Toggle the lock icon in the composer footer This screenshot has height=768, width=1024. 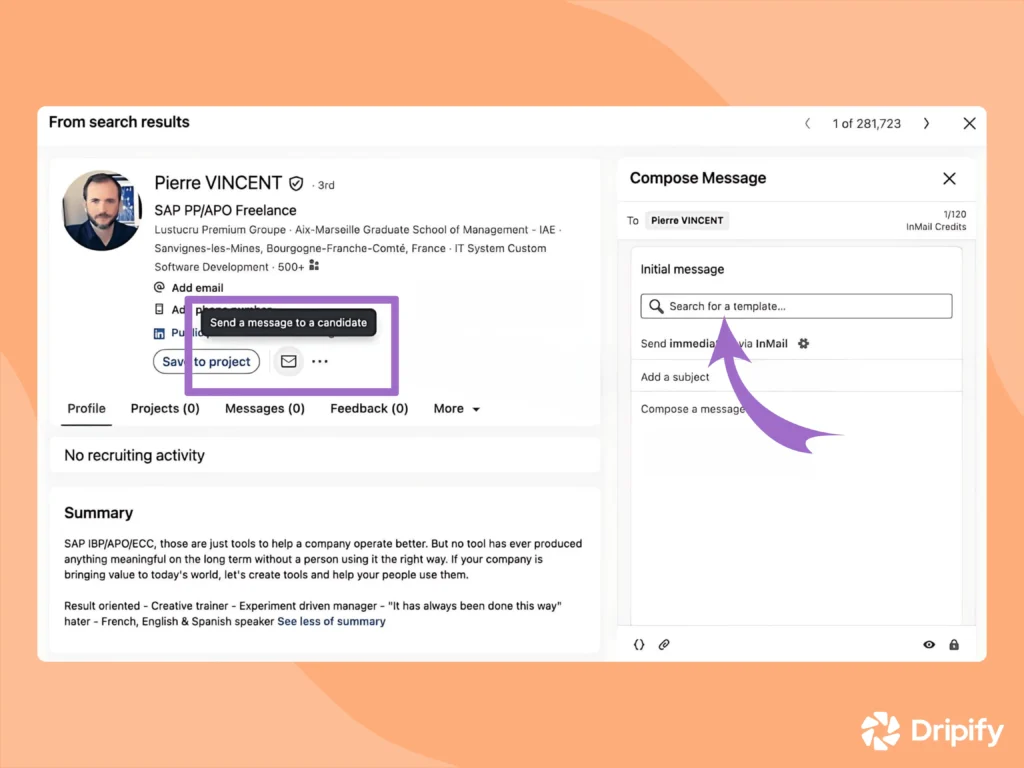pyautogui.click(x=954, y=644)
